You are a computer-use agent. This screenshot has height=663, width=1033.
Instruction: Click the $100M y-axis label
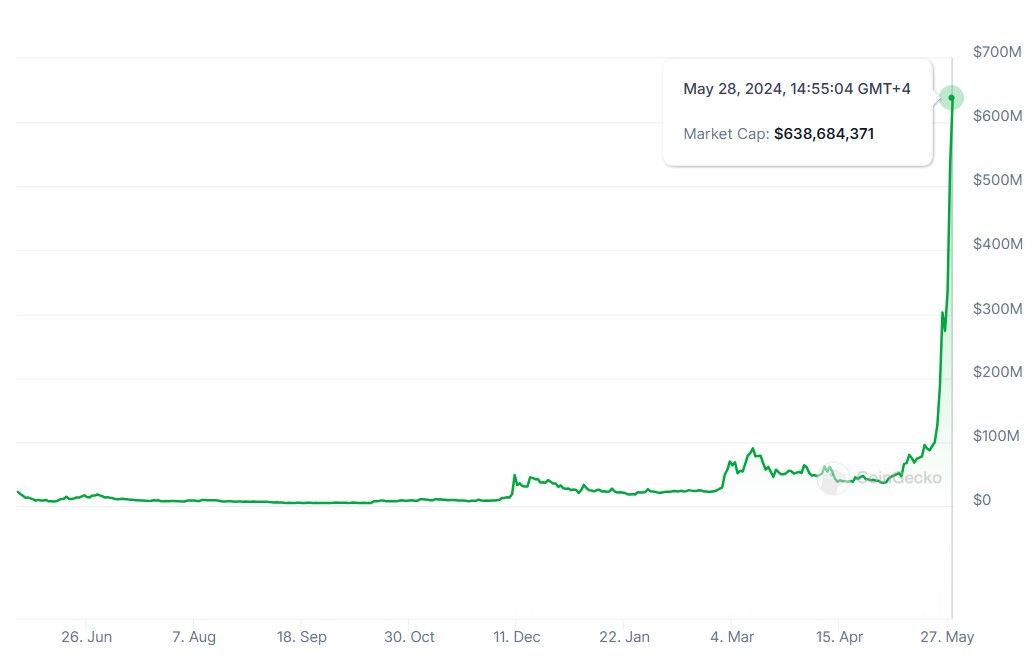click(x=998, y=436)
